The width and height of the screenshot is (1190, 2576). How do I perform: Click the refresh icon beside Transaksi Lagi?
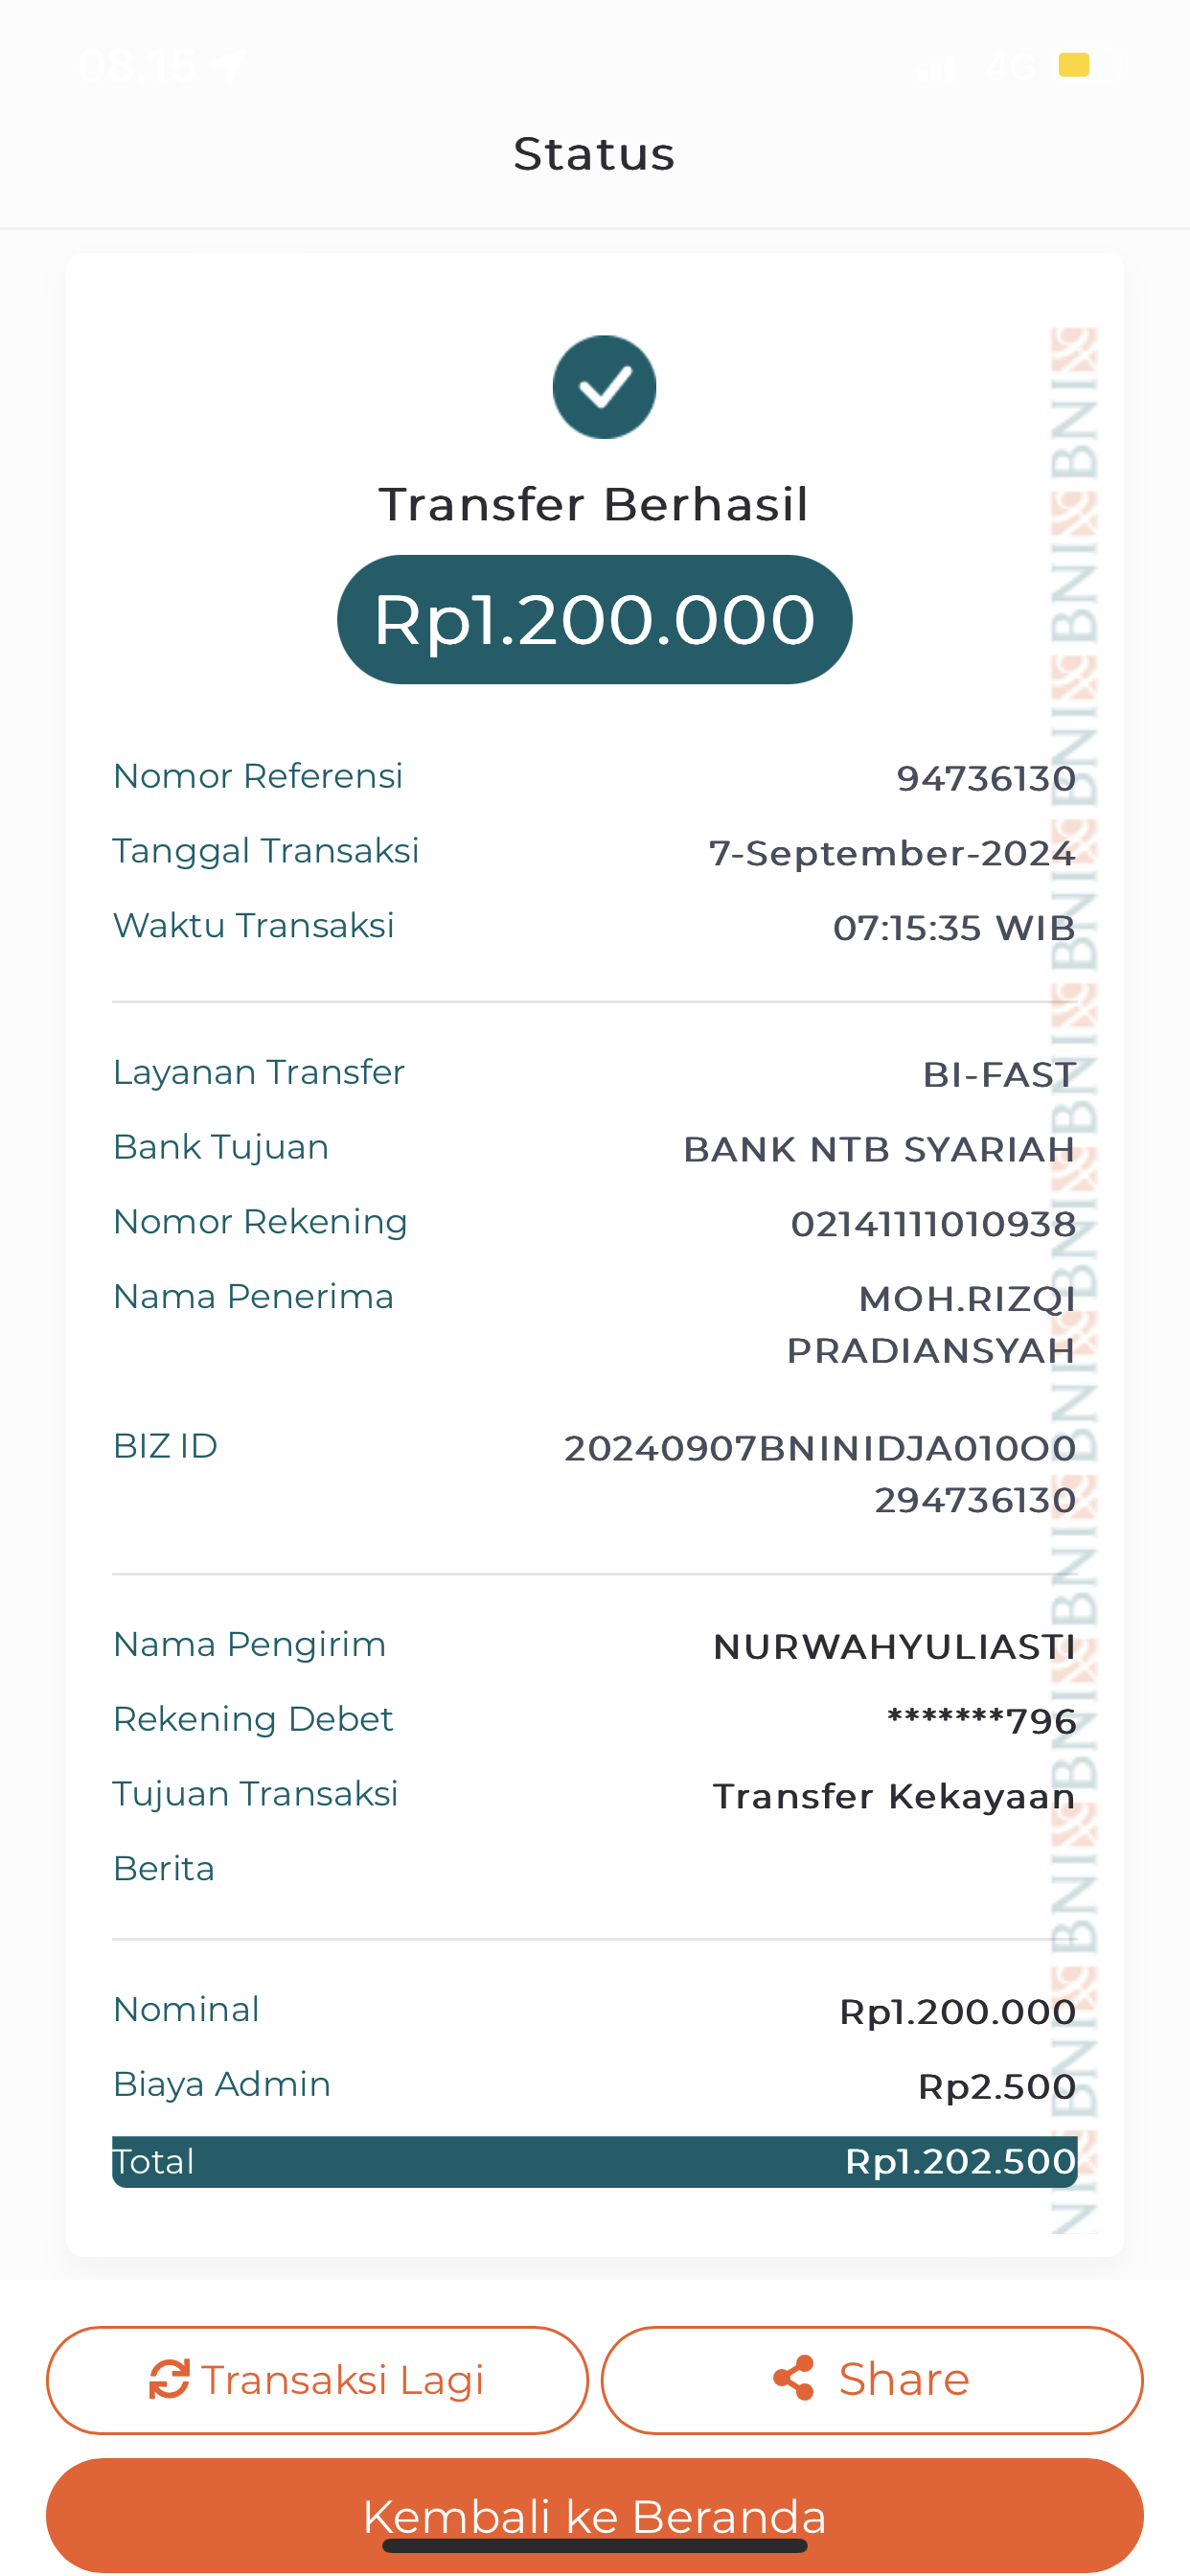[x=169, y=2379]
